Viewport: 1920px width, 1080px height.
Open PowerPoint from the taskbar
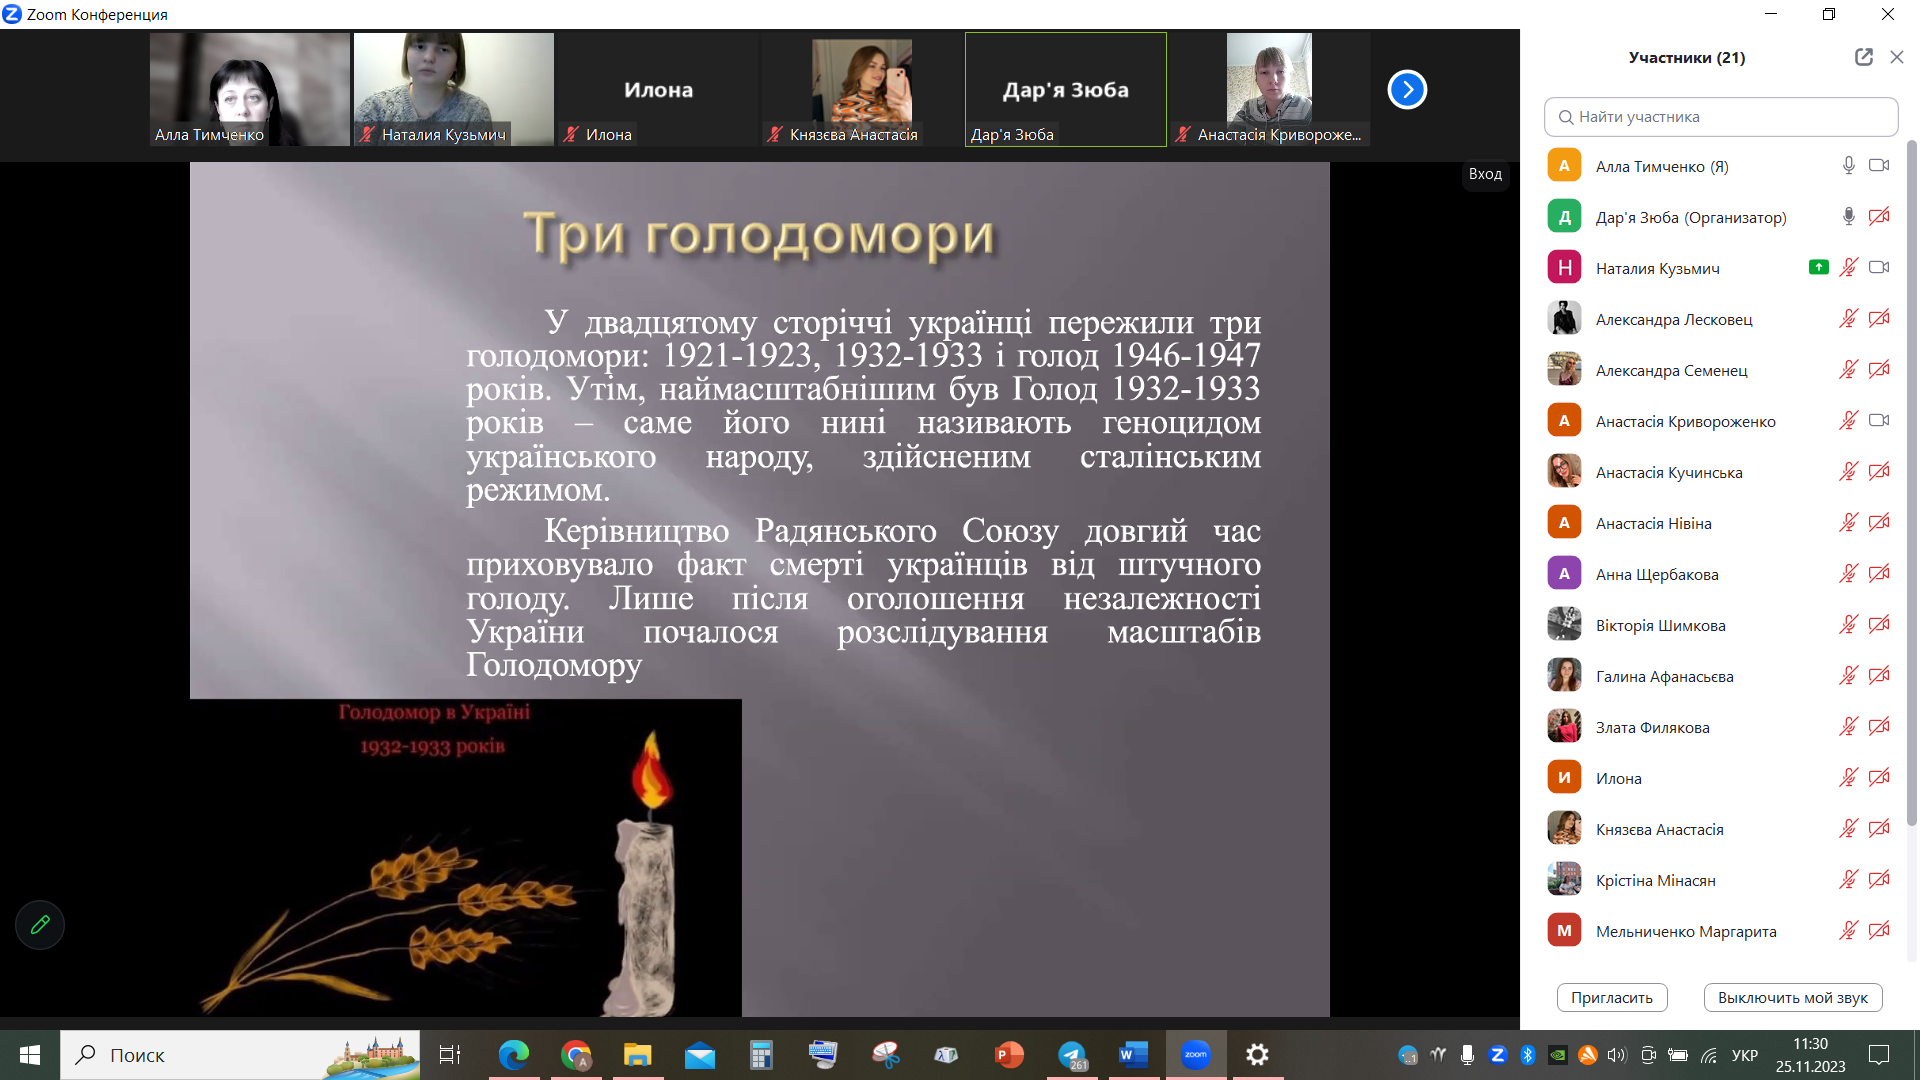pos(1009,1055)
